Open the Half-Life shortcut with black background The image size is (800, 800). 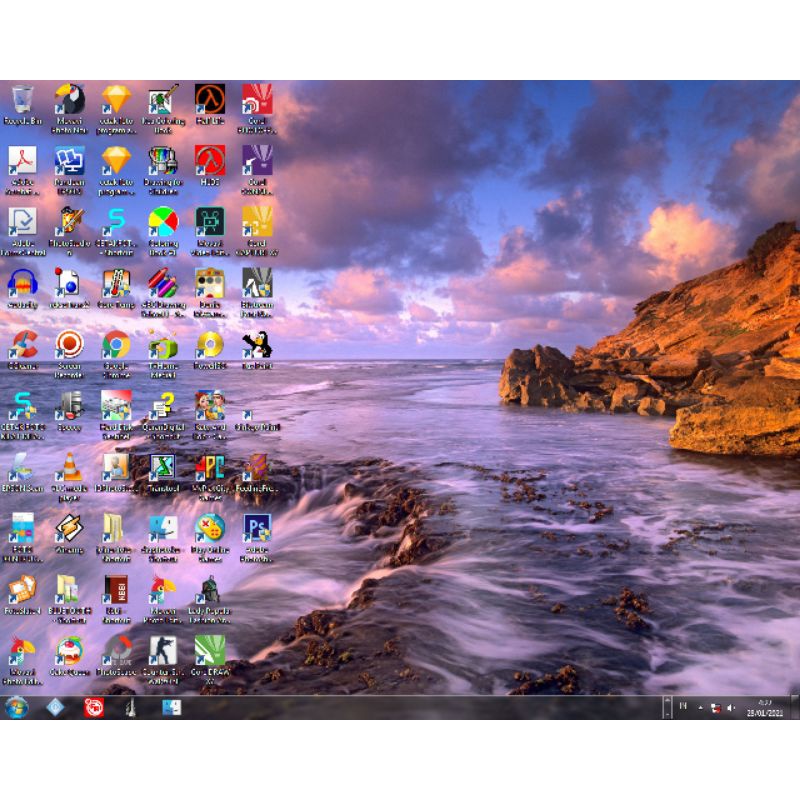click(209, 100)
